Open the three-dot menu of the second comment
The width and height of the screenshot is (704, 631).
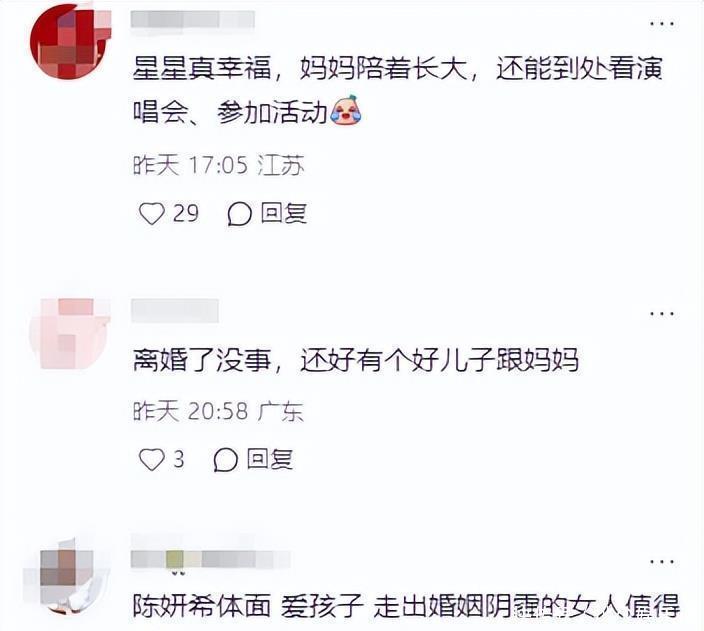point(662,313)
